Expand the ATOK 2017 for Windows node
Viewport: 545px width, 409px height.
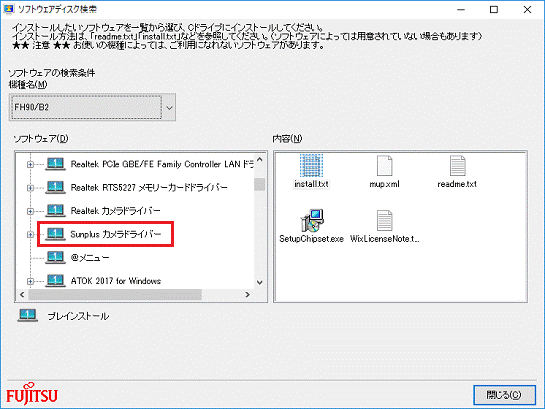tap(30, 281)
